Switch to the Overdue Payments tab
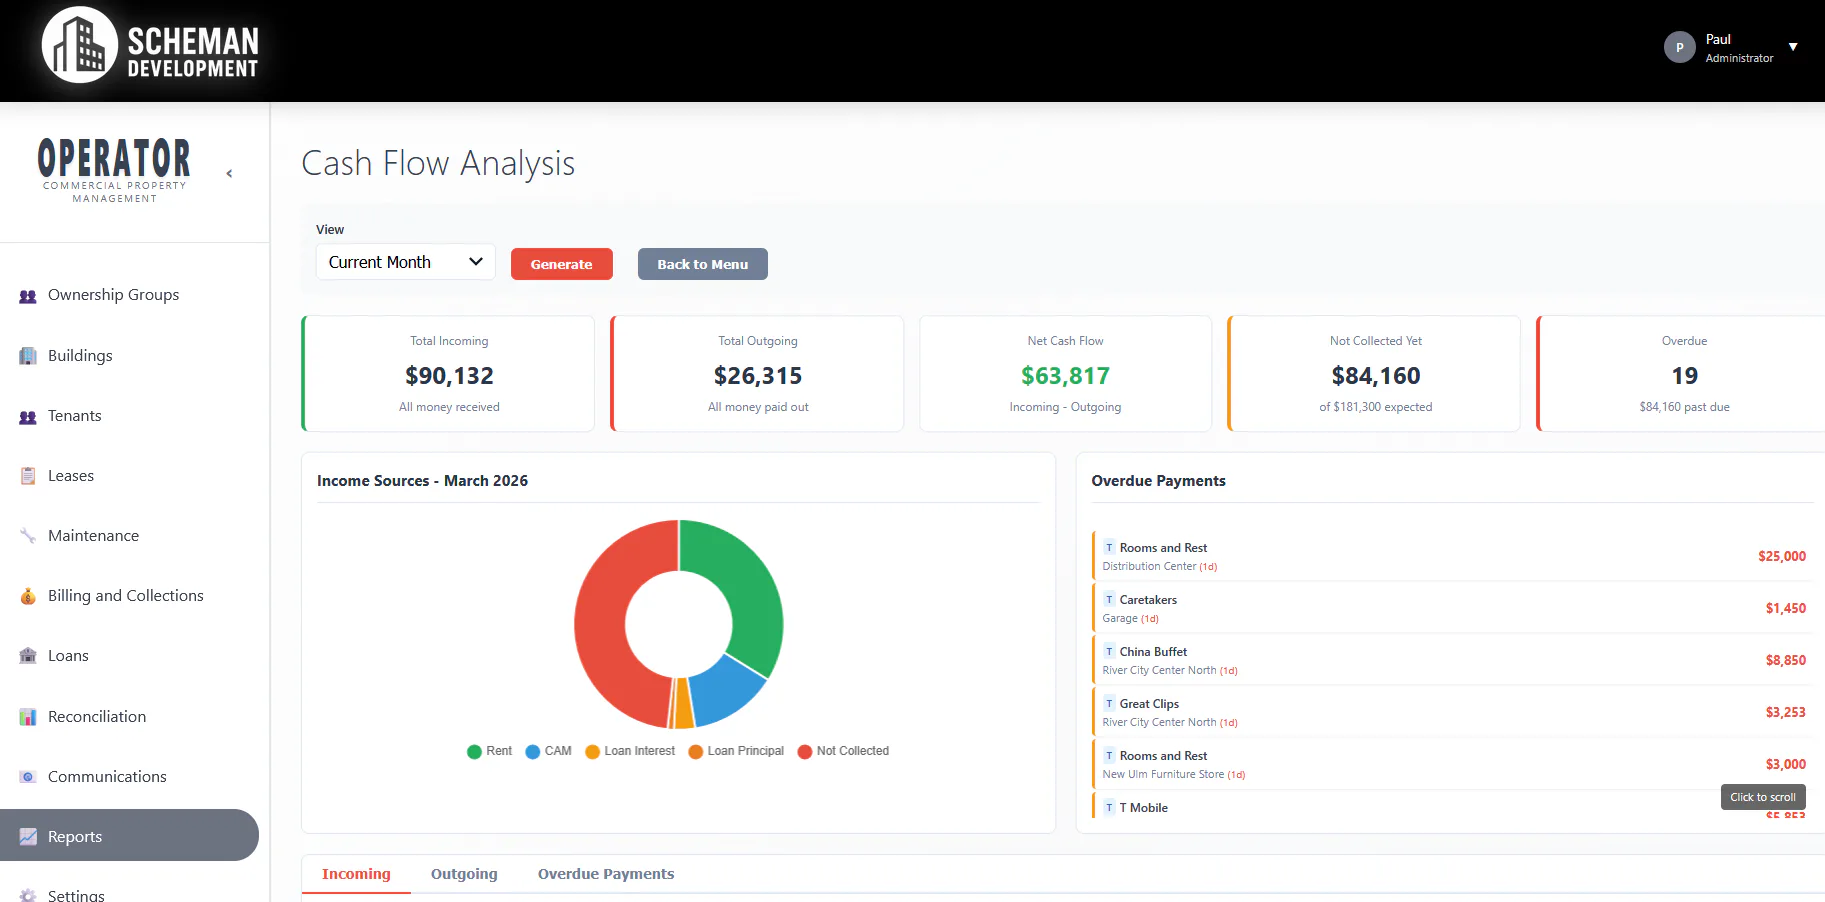 [x=606, y=874]
